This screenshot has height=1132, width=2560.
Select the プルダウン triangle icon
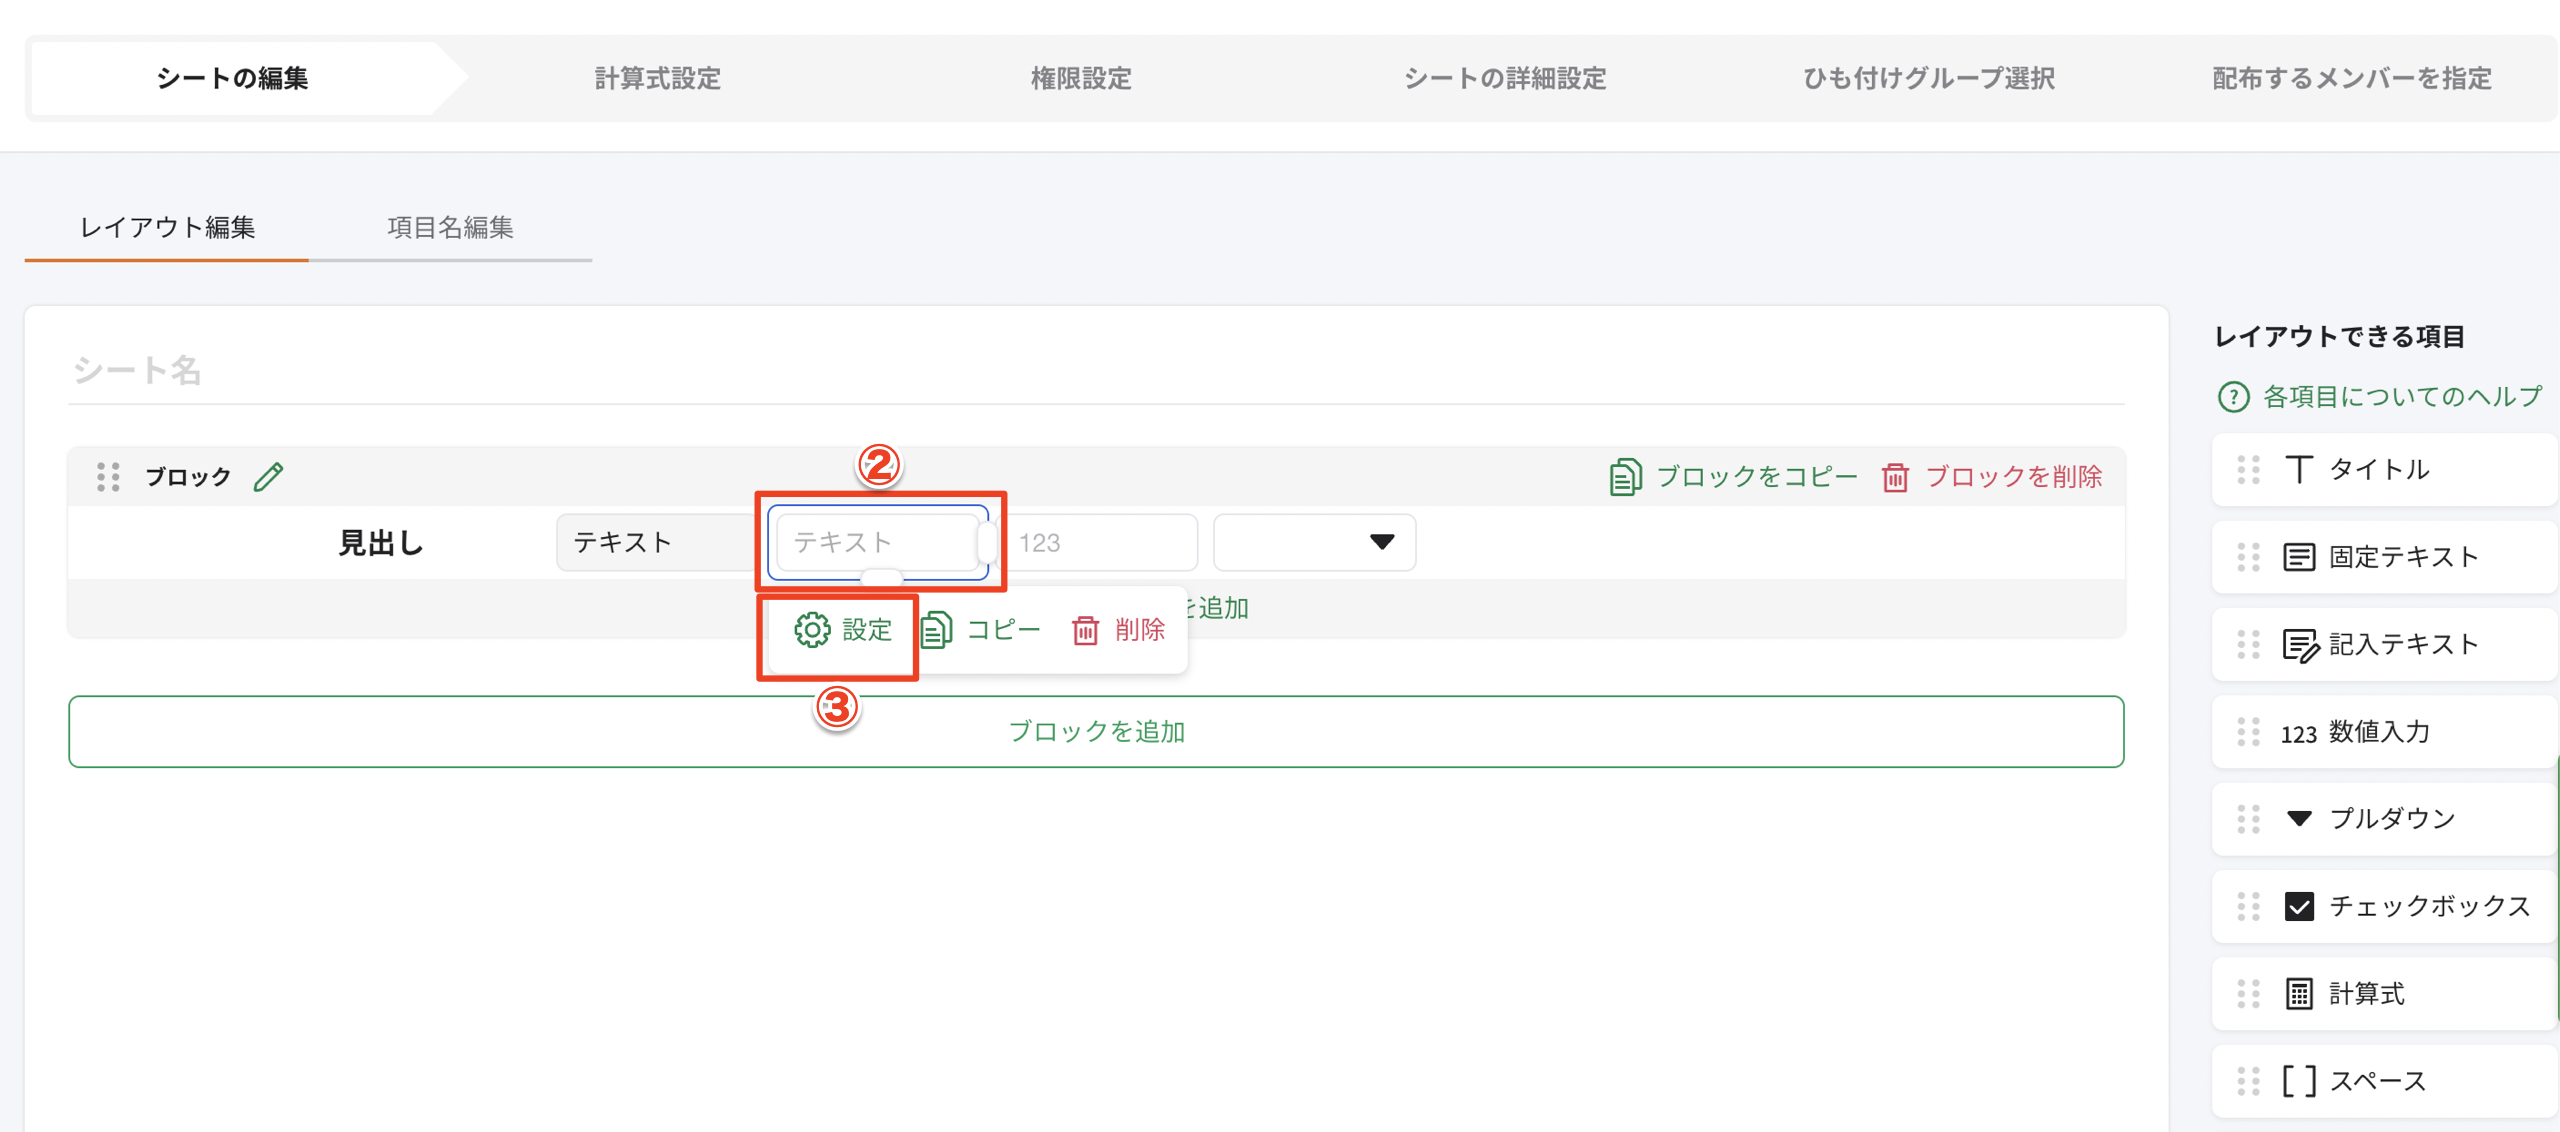[2299, 819]
